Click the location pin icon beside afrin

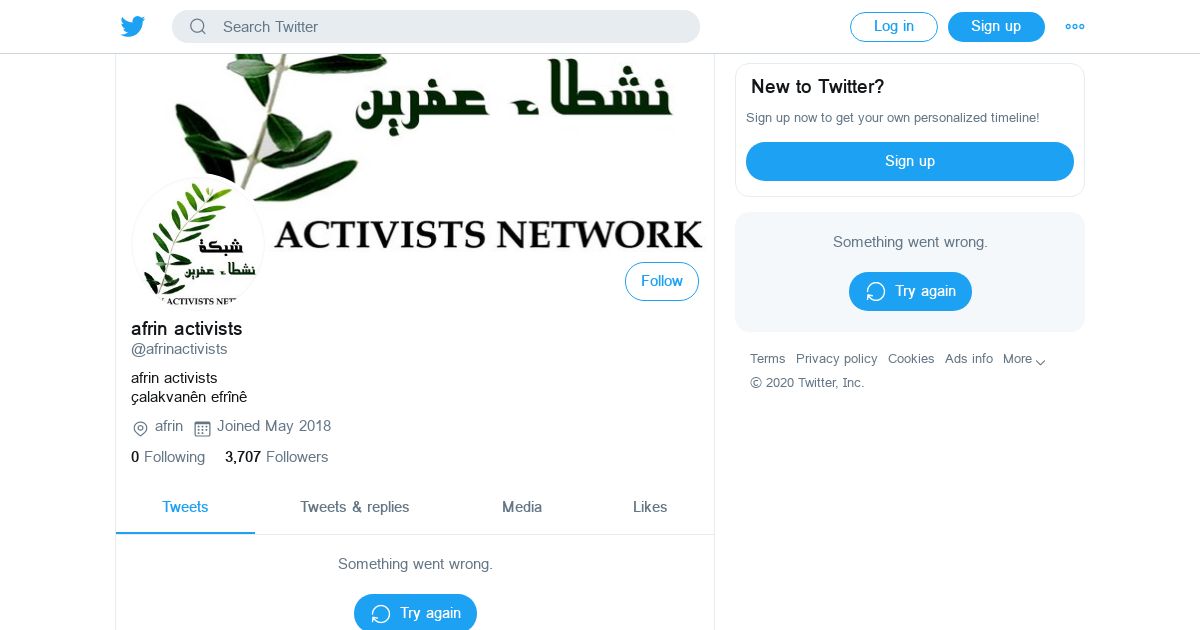[x=140, y=428]
